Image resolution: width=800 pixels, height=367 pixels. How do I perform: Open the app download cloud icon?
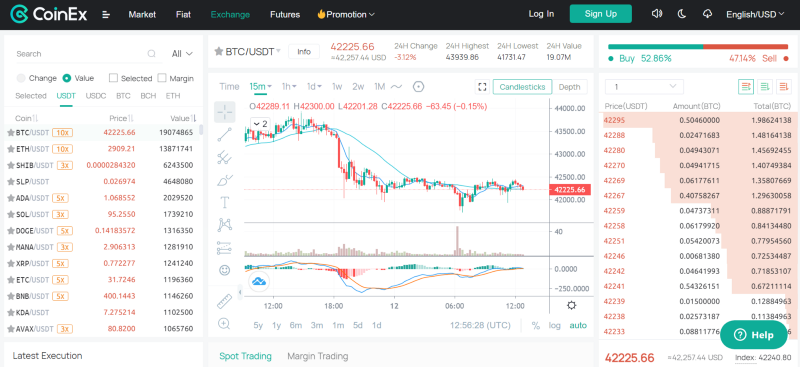click(x=707, y=14)
